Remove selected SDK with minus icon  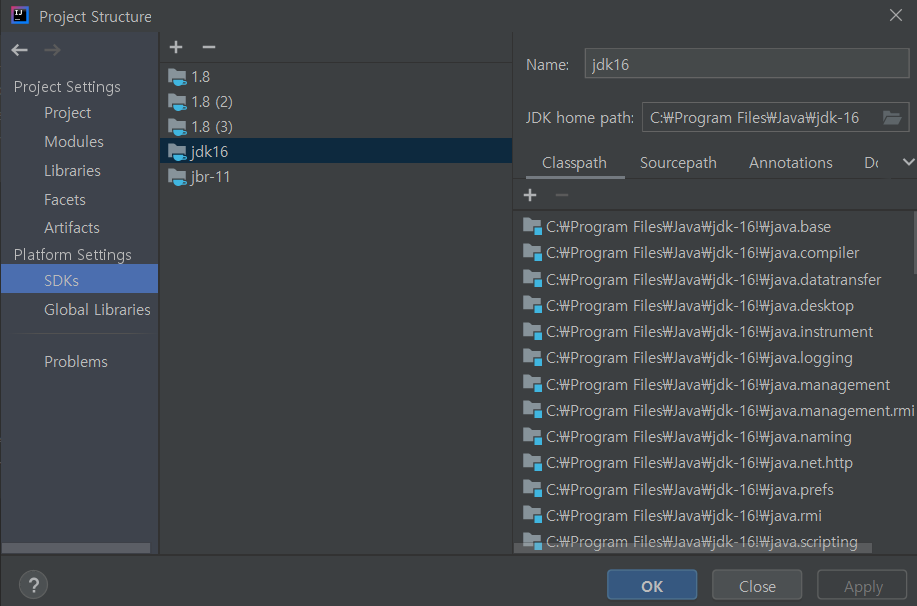(209, 47)
